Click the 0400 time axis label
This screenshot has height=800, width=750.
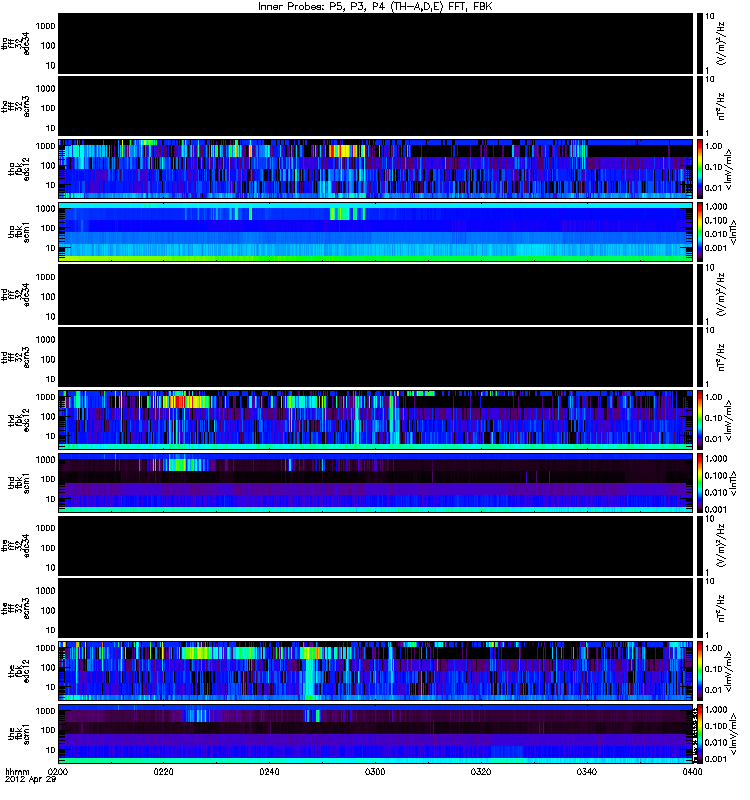pyautogui.click(x=692, y=771)
